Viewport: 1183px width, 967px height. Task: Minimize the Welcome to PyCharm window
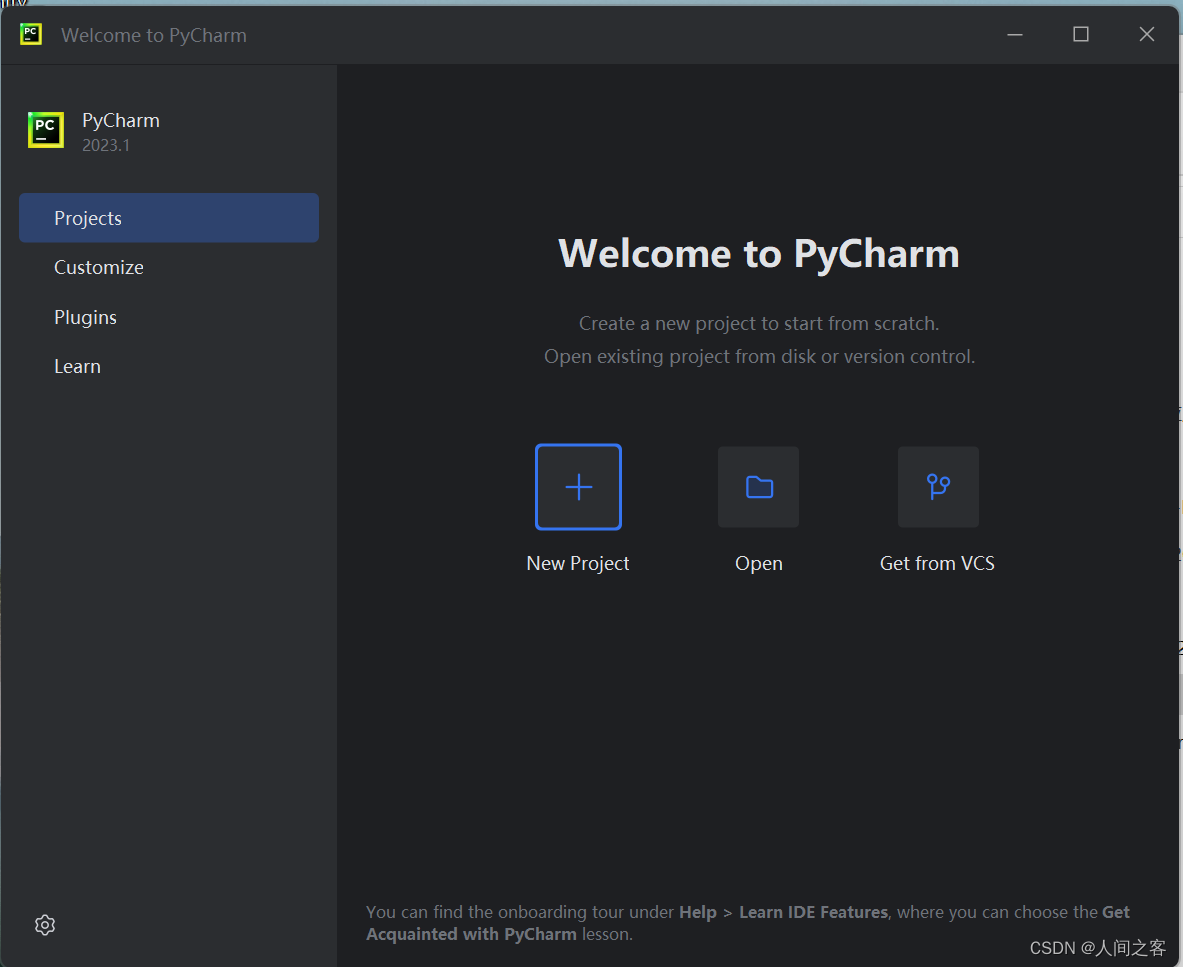pyautogui.click(x=1015, y=35)
